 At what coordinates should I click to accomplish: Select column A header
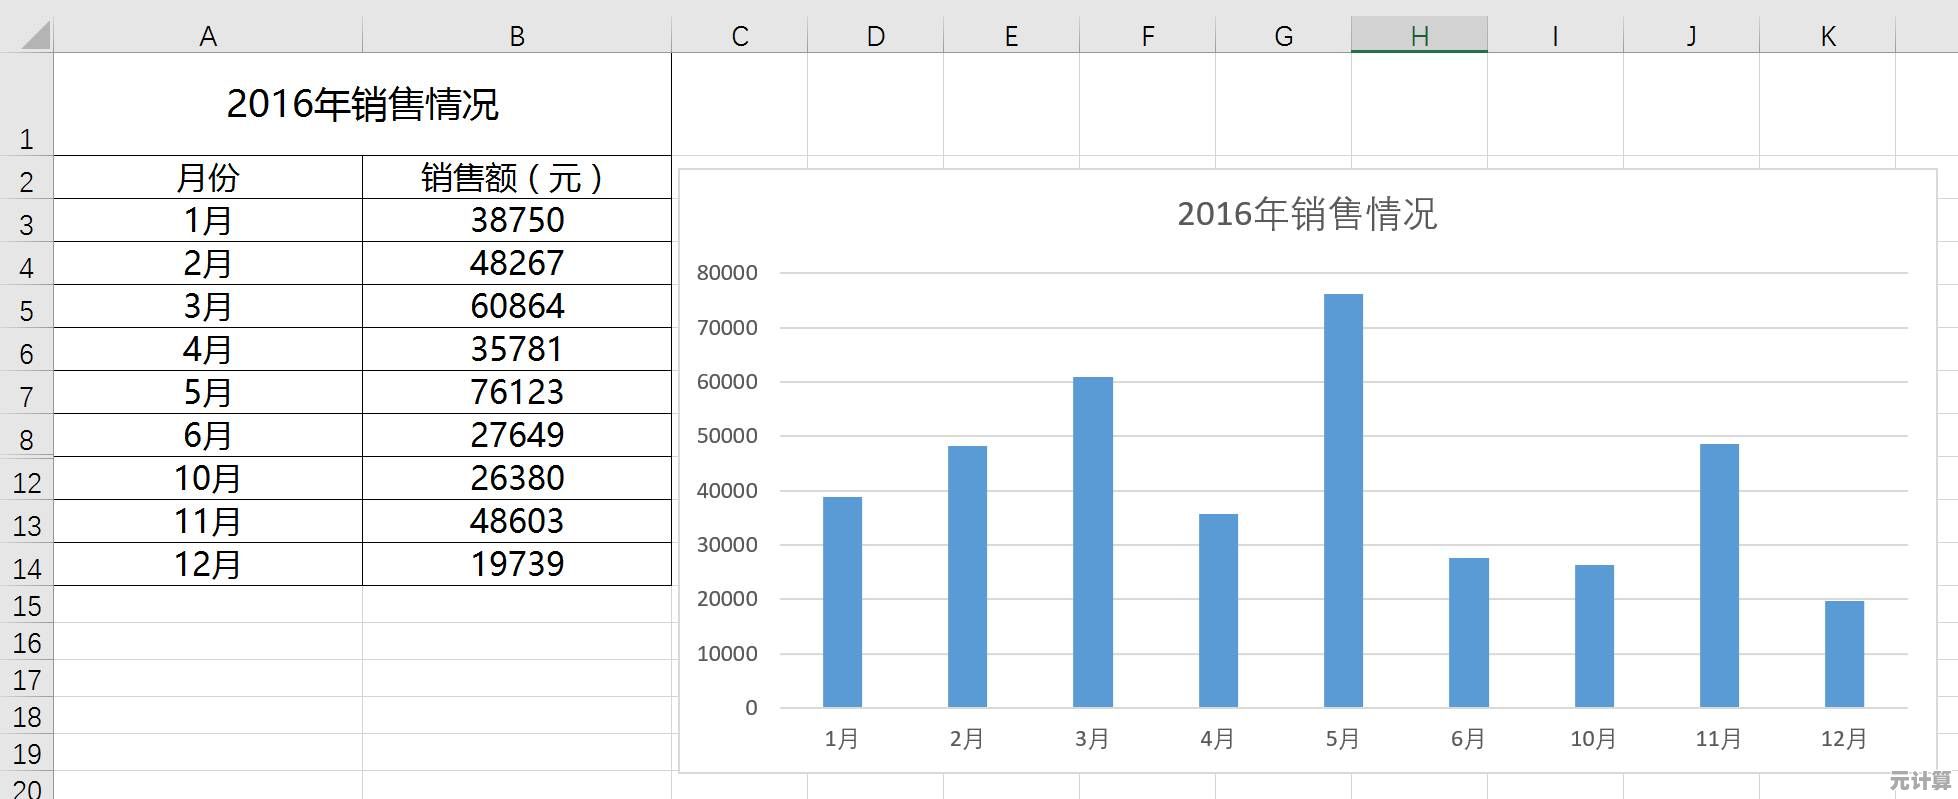point(208,37)
